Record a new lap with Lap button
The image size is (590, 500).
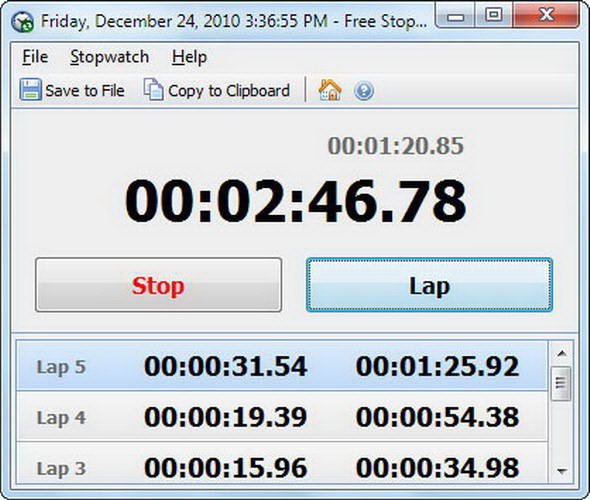(429, 285)
